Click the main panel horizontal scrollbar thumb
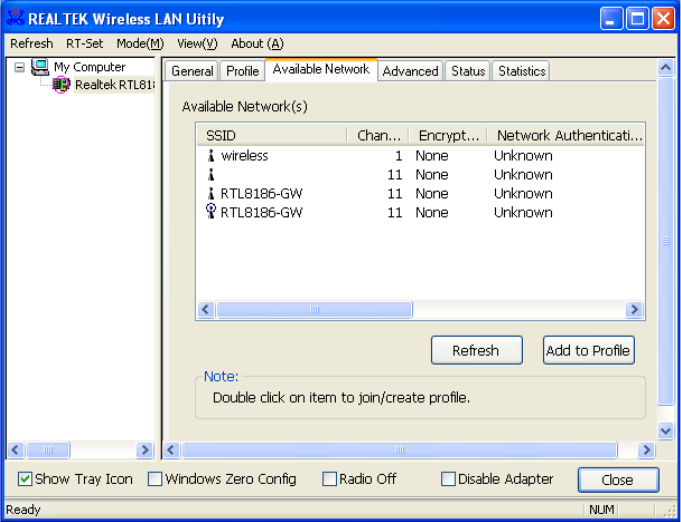 pos(400,450)
